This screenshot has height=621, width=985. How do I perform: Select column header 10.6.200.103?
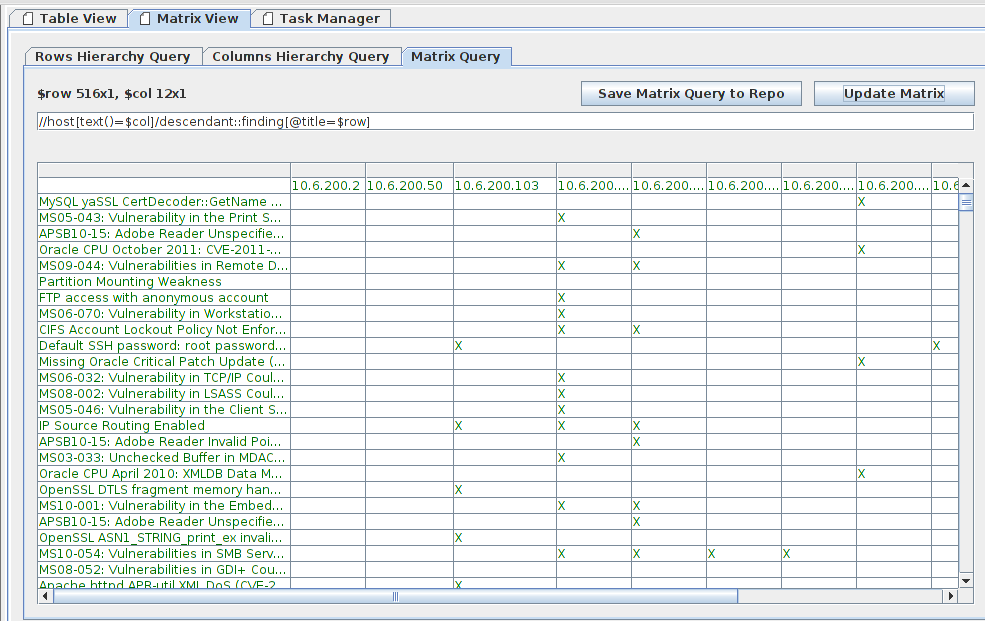point(496,186)
